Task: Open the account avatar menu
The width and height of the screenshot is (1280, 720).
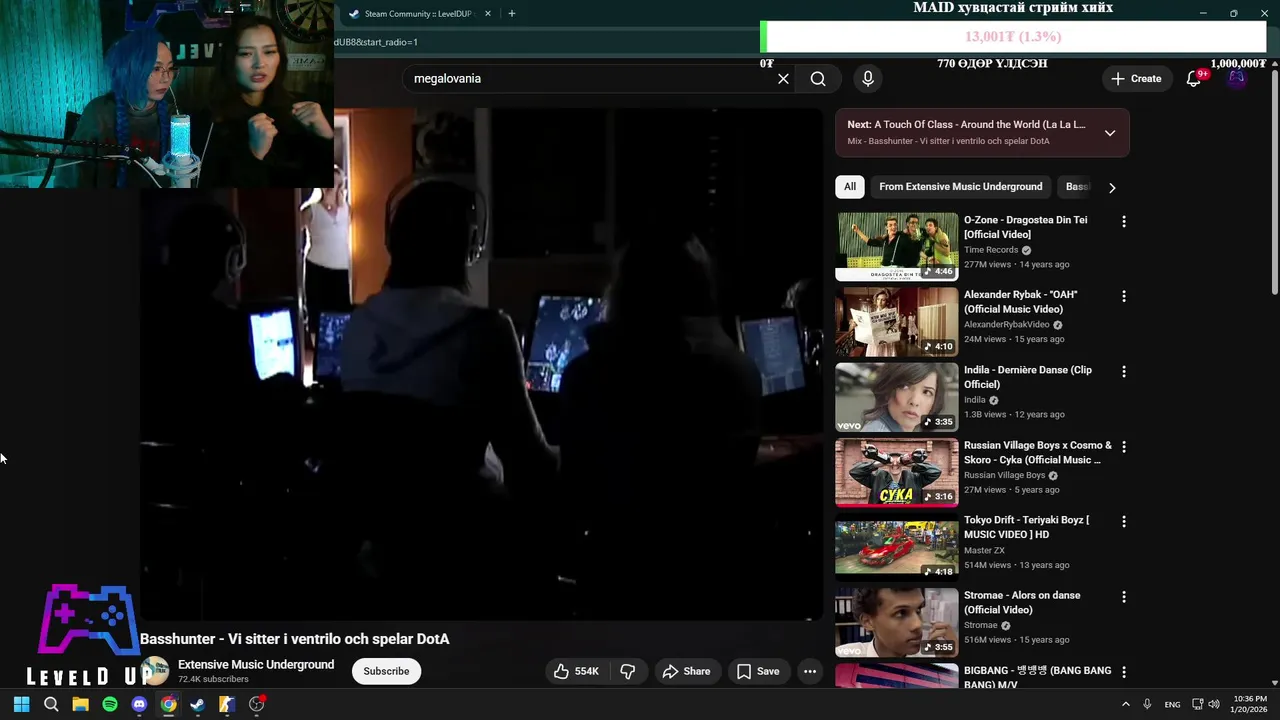Action: click(x=1237, y=79)
